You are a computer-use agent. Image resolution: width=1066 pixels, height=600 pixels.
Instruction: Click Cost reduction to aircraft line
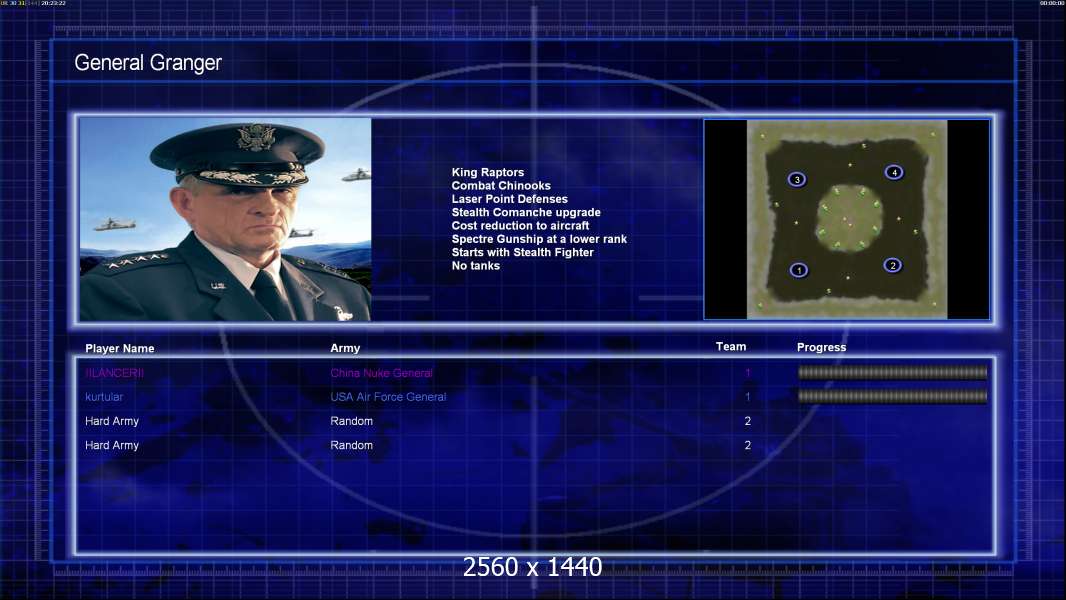(520, 226)
